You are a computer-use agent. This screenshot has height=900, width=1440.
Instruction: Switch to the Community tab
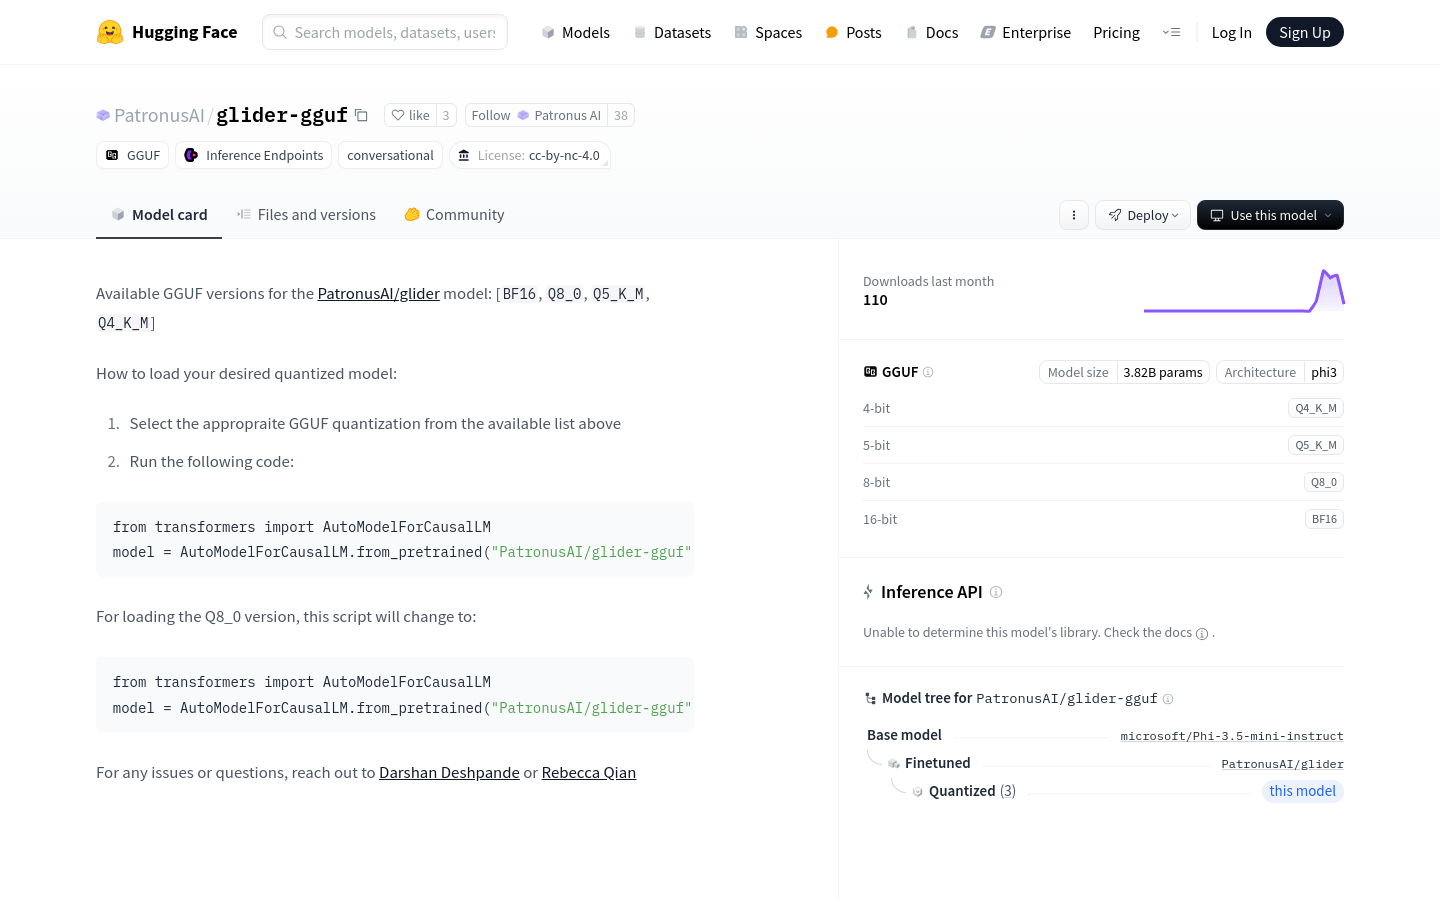click(454, 214)
